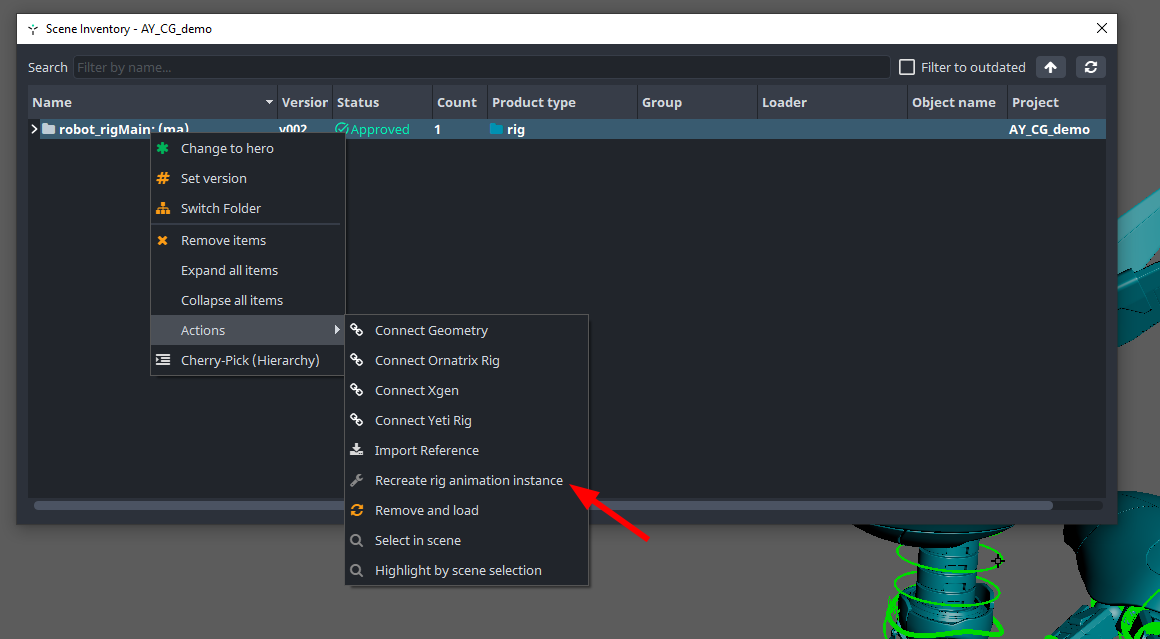Focus the Filter by name search field

coord(480,67)
